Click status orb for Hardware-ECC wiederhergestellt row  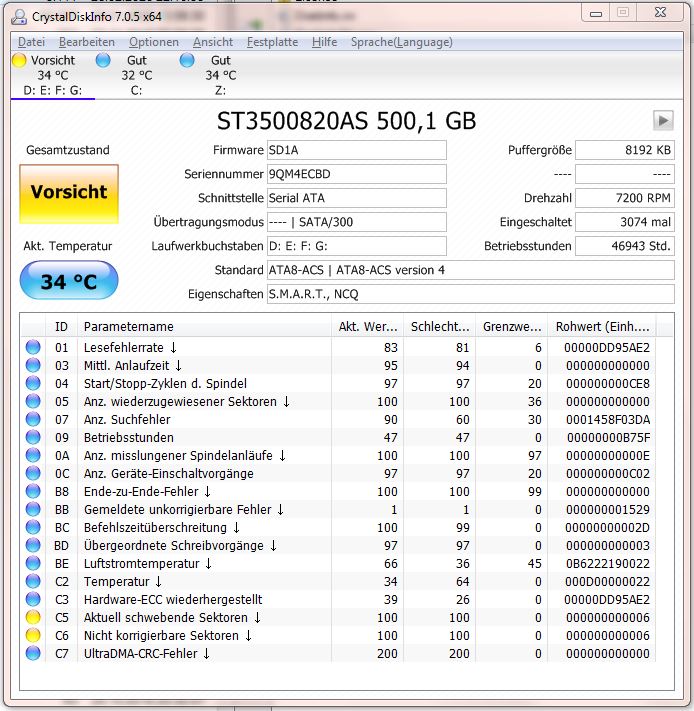[33, 599]
